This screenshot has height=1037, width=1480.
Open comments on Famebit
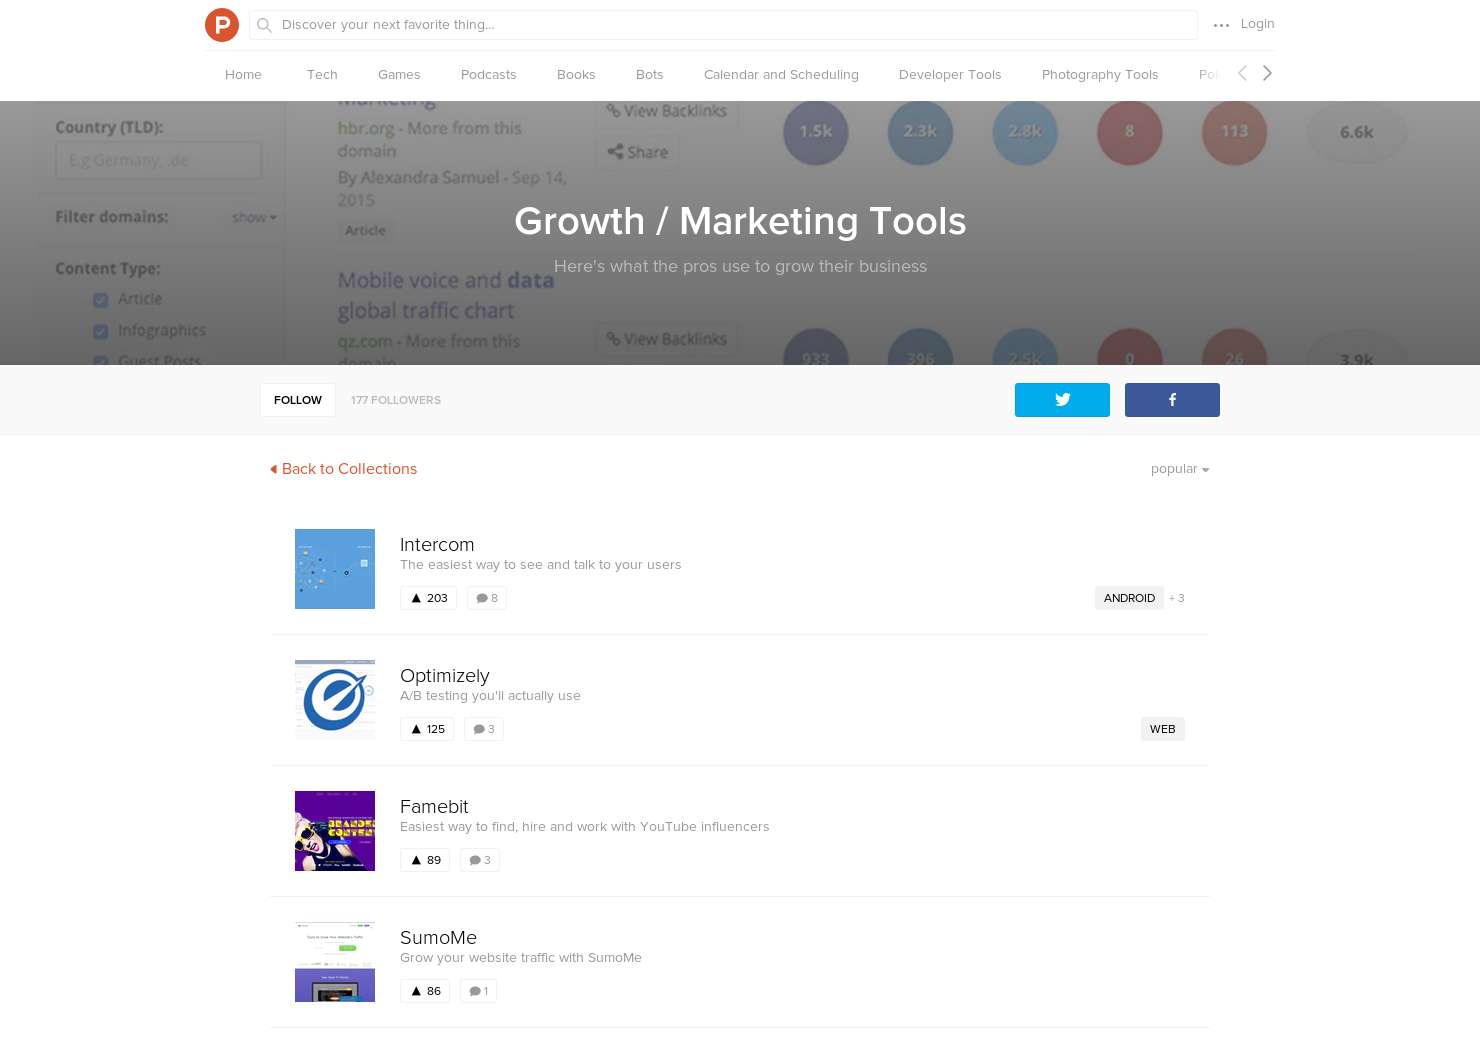click(x=480, y=859)
